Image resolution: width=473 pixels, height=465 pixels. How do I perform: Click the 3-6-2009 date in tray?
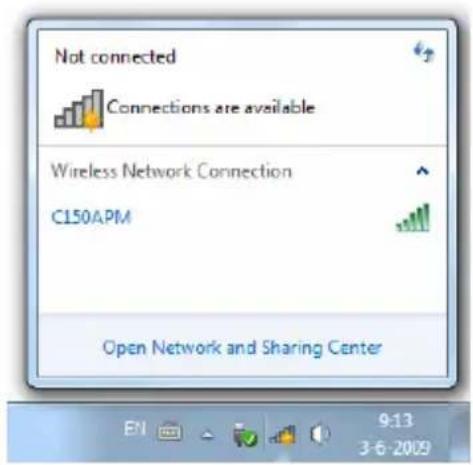pyautogui.click(x=395, y=448)
